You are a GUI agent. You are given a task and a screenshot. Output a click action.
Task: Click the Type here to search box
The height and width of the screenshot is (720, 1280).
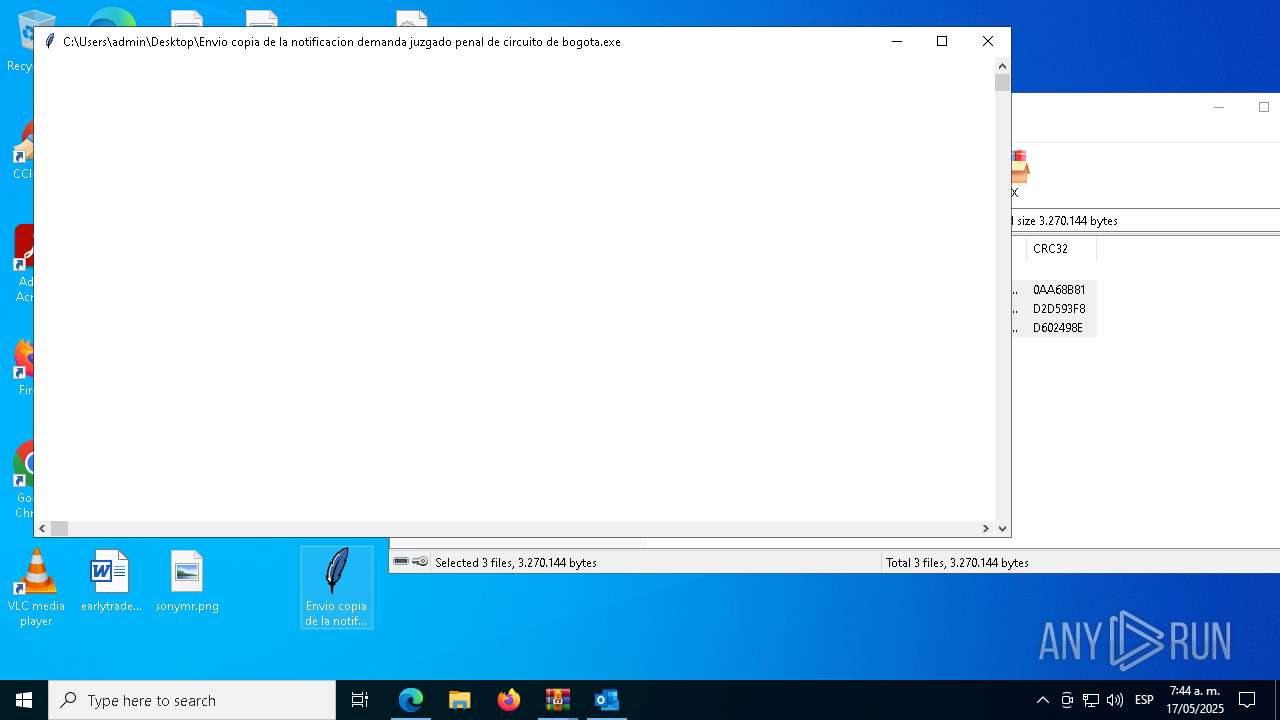[x=192, y=700]
